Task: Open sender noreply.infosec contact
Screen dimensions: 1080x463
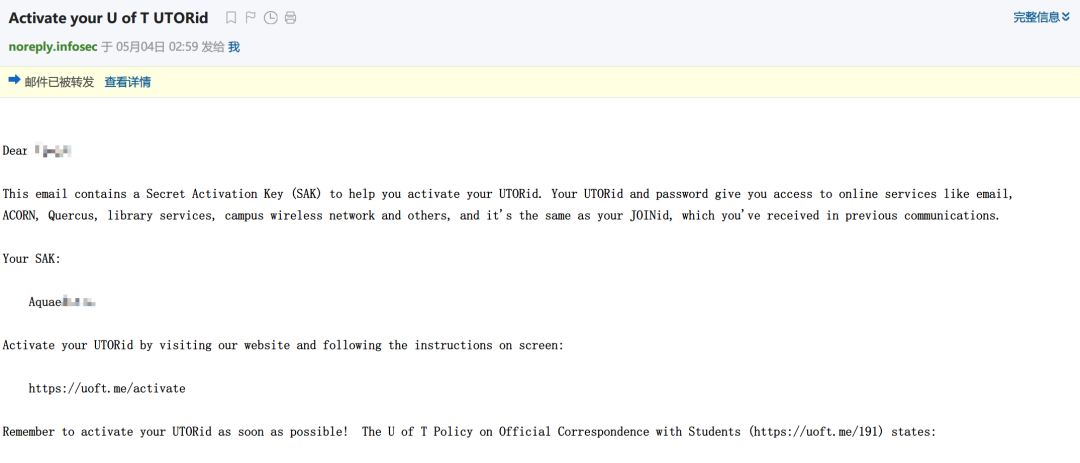Action: (53, 47)
